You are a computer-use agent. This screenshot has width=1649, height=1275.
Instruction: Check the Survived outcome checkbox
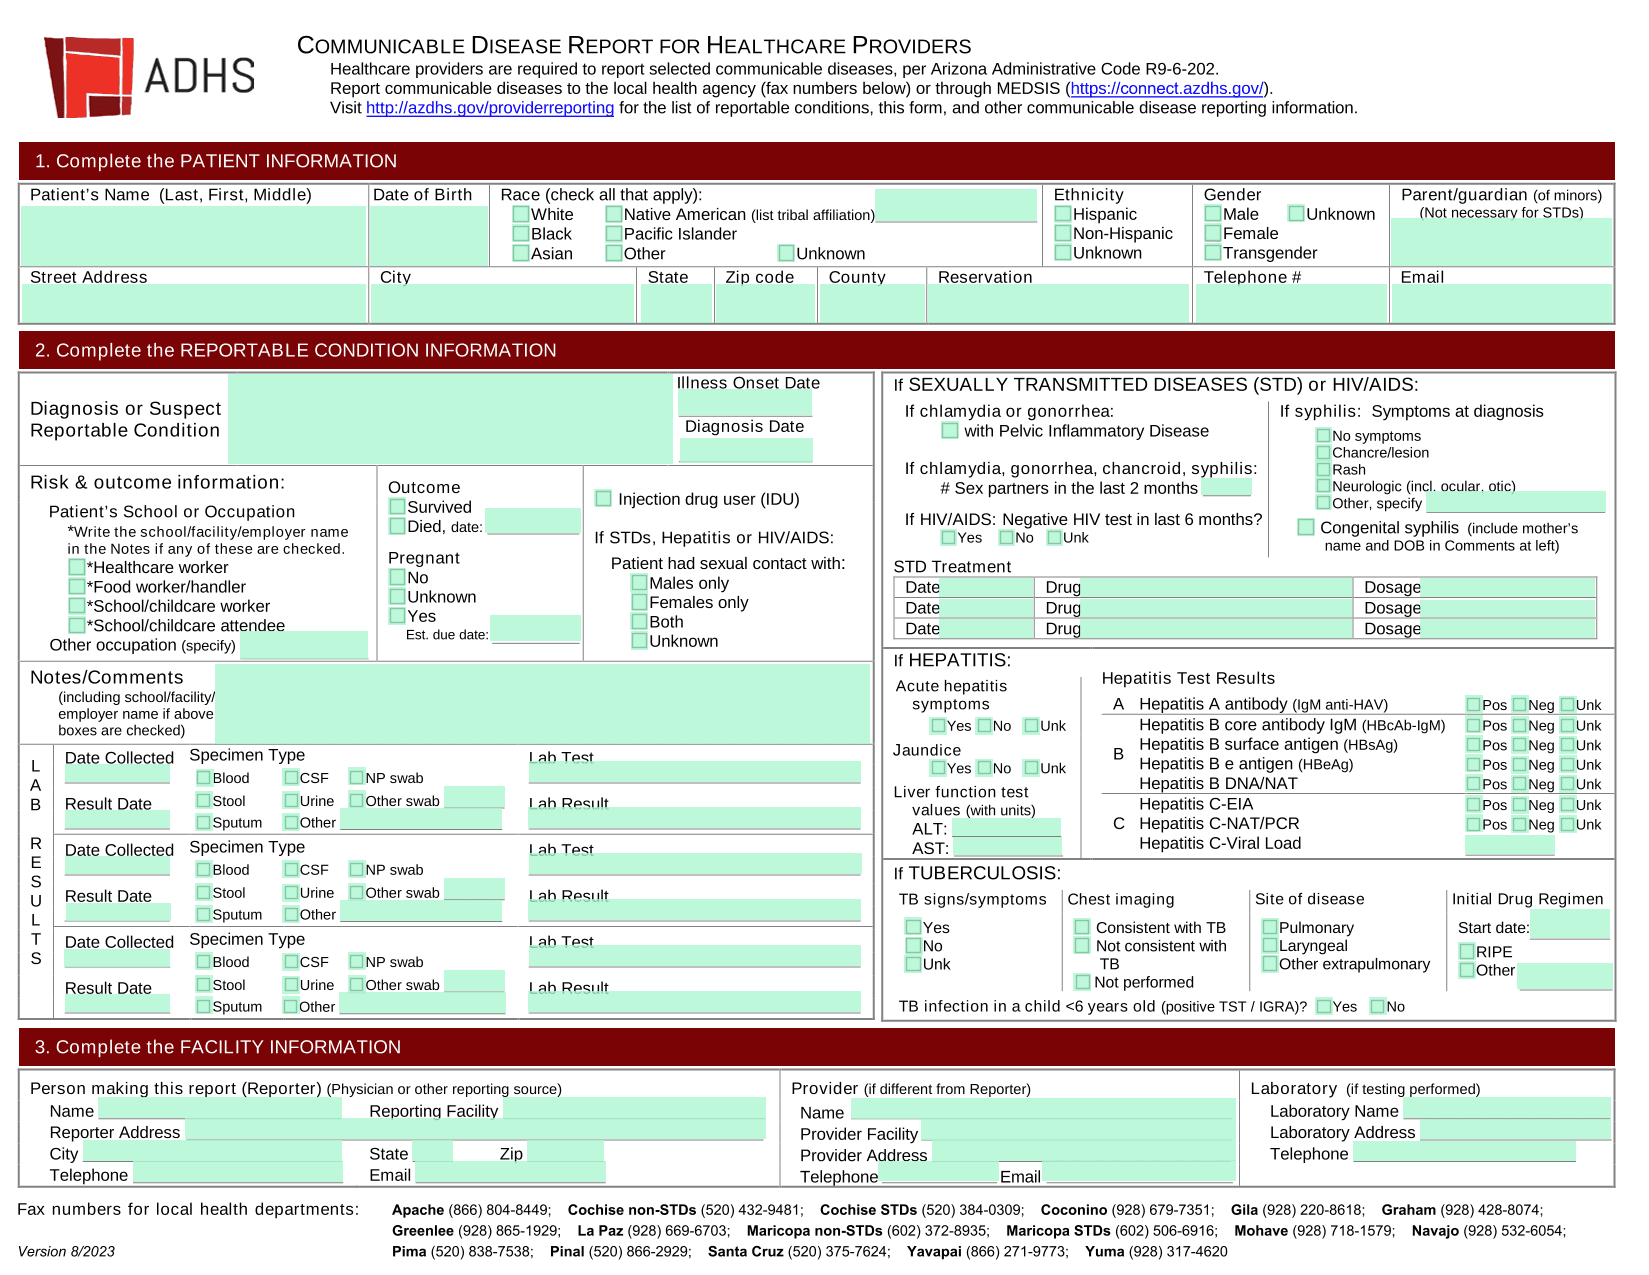[397, 507]
